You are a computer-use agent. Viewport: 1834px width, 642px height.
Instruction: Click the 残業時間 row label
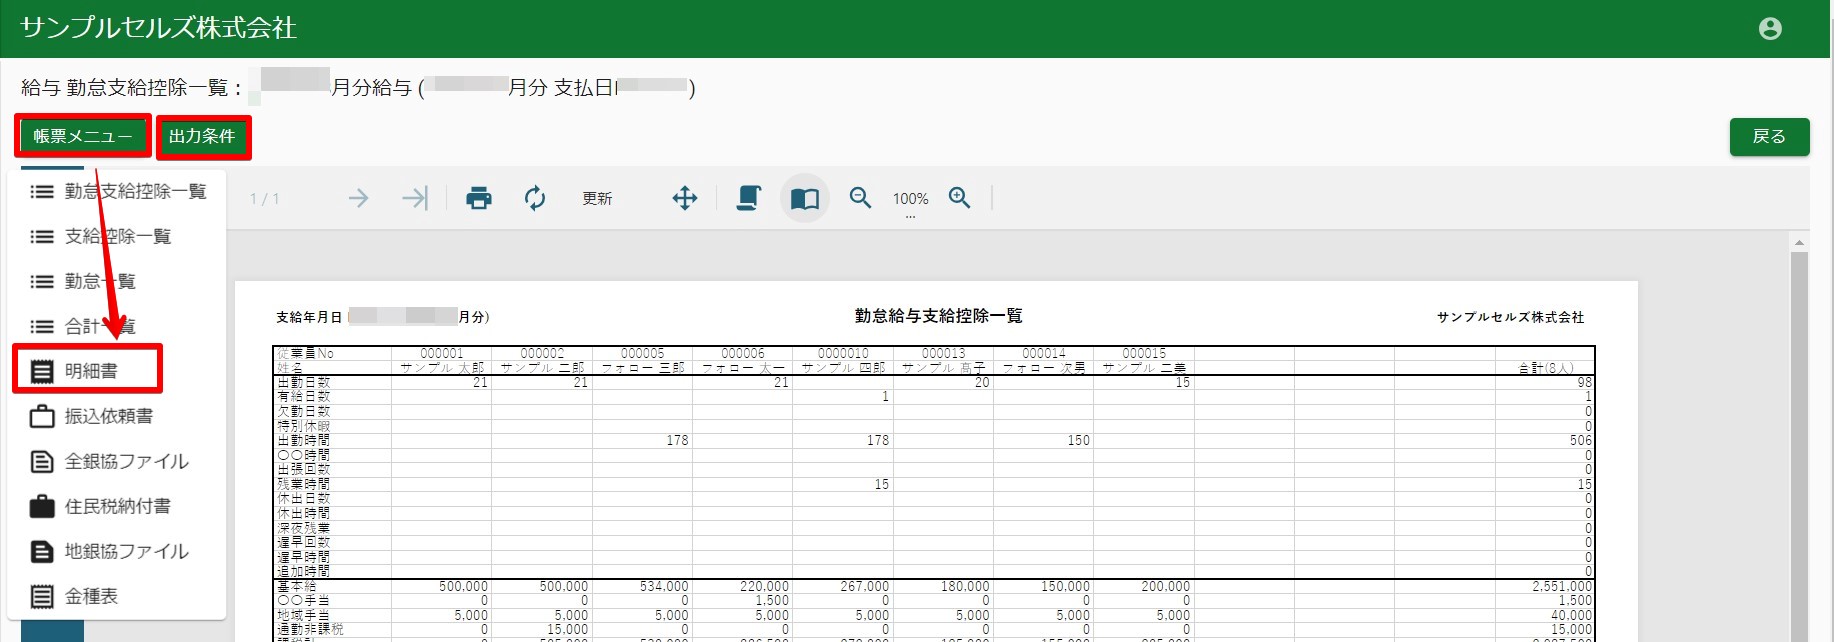pyautogui.click(x=304, y=484)
